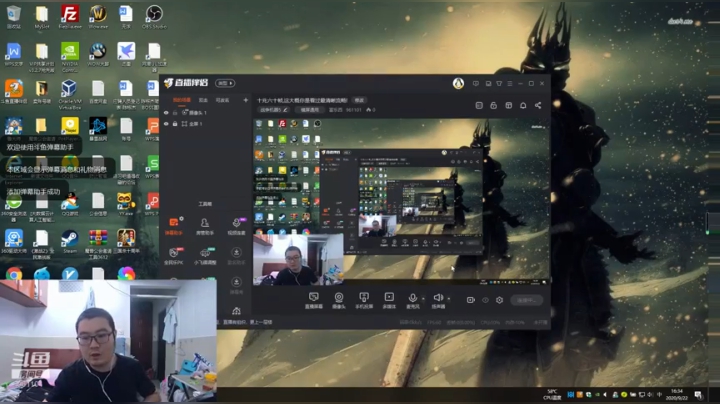Image resolution: width=720 pixels, height=404 pixels.
Task: Expand the microphone options arrow
Action: pos(423,299)
